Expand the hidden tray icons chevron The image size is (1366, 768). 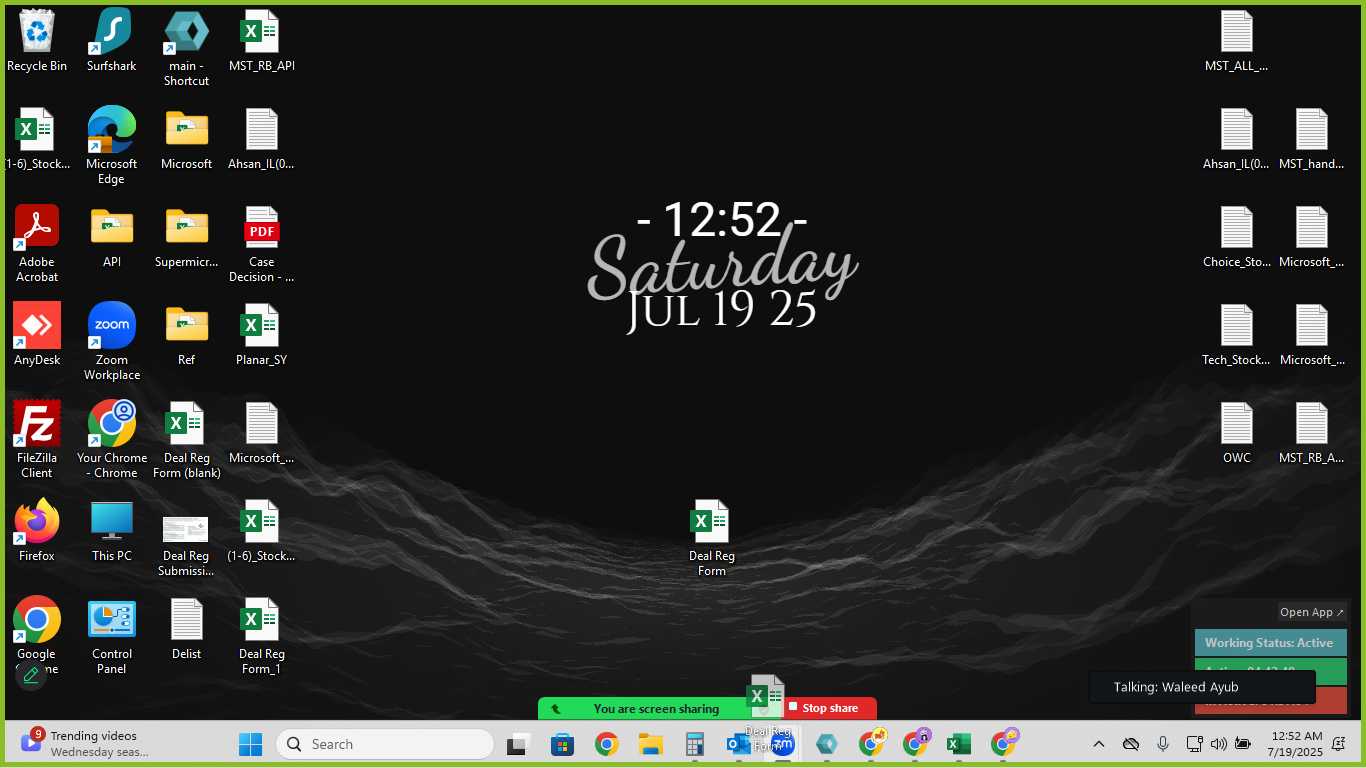pos(1098,744)
